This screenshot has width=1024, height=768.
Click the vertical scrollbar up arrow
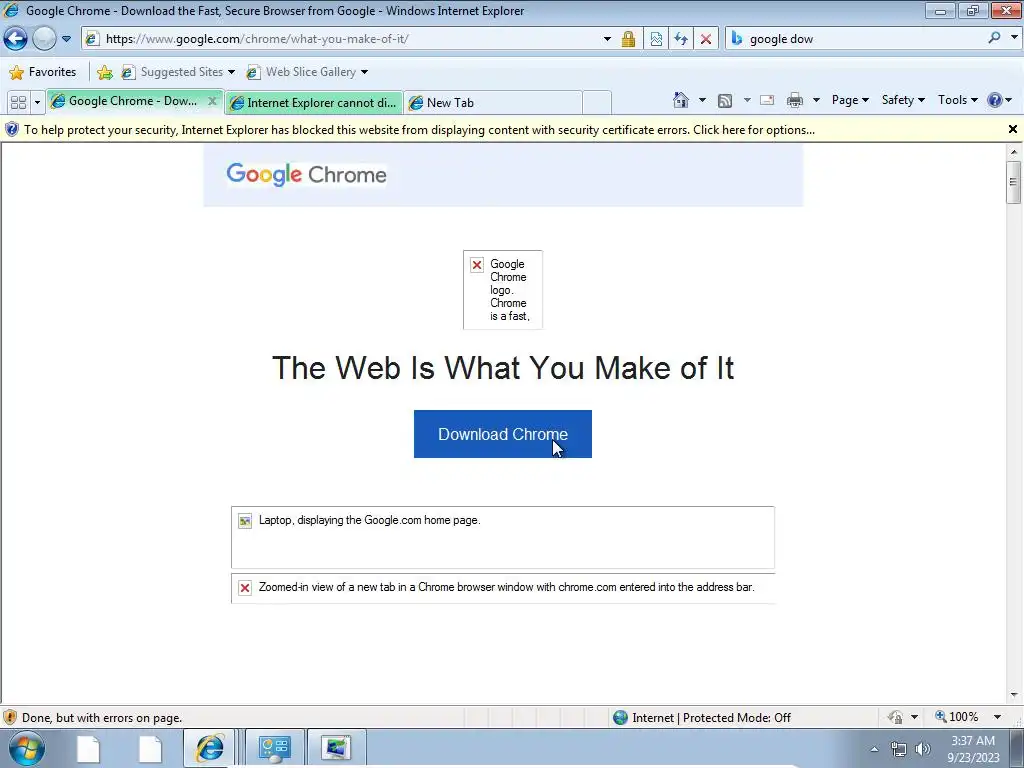1014,152
